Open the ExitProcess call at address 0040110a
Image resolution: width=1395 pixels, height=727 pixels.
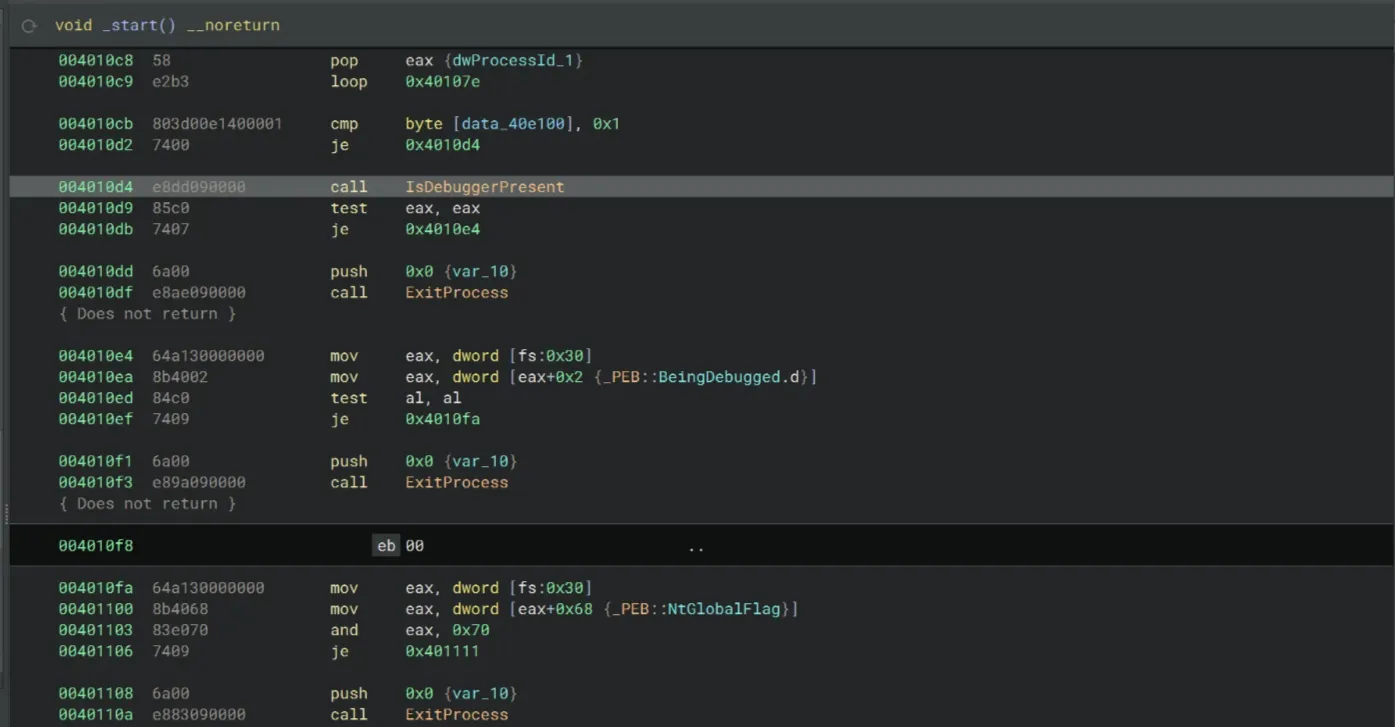456,715
